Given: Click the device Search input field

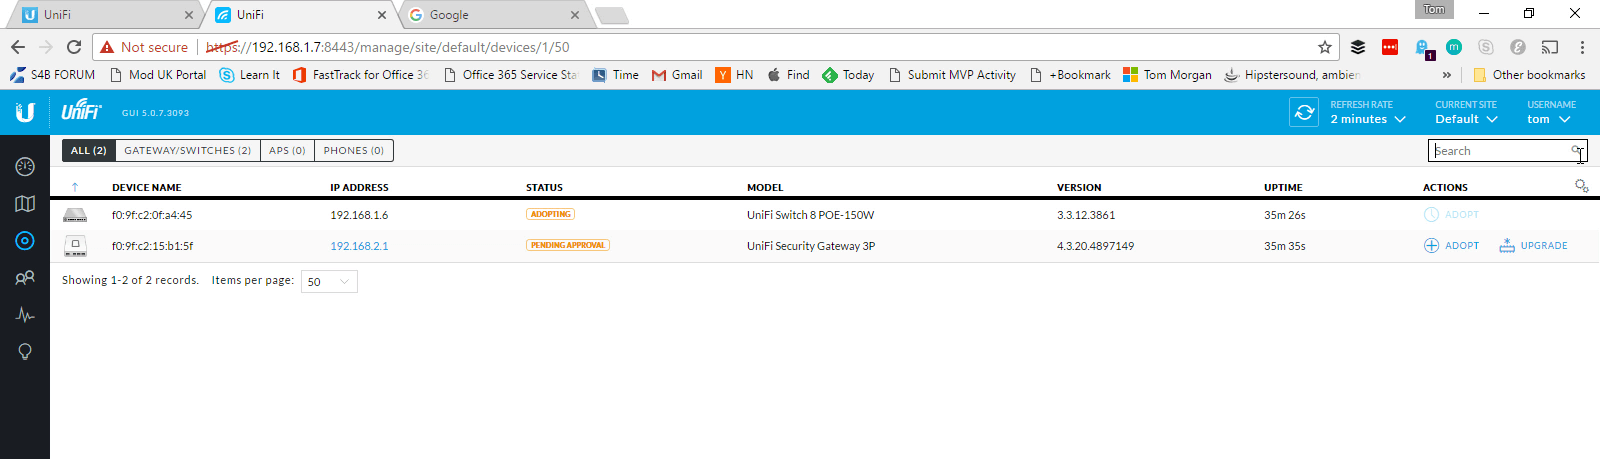Looking at the screenshot, I should (x=1507, y=151).
